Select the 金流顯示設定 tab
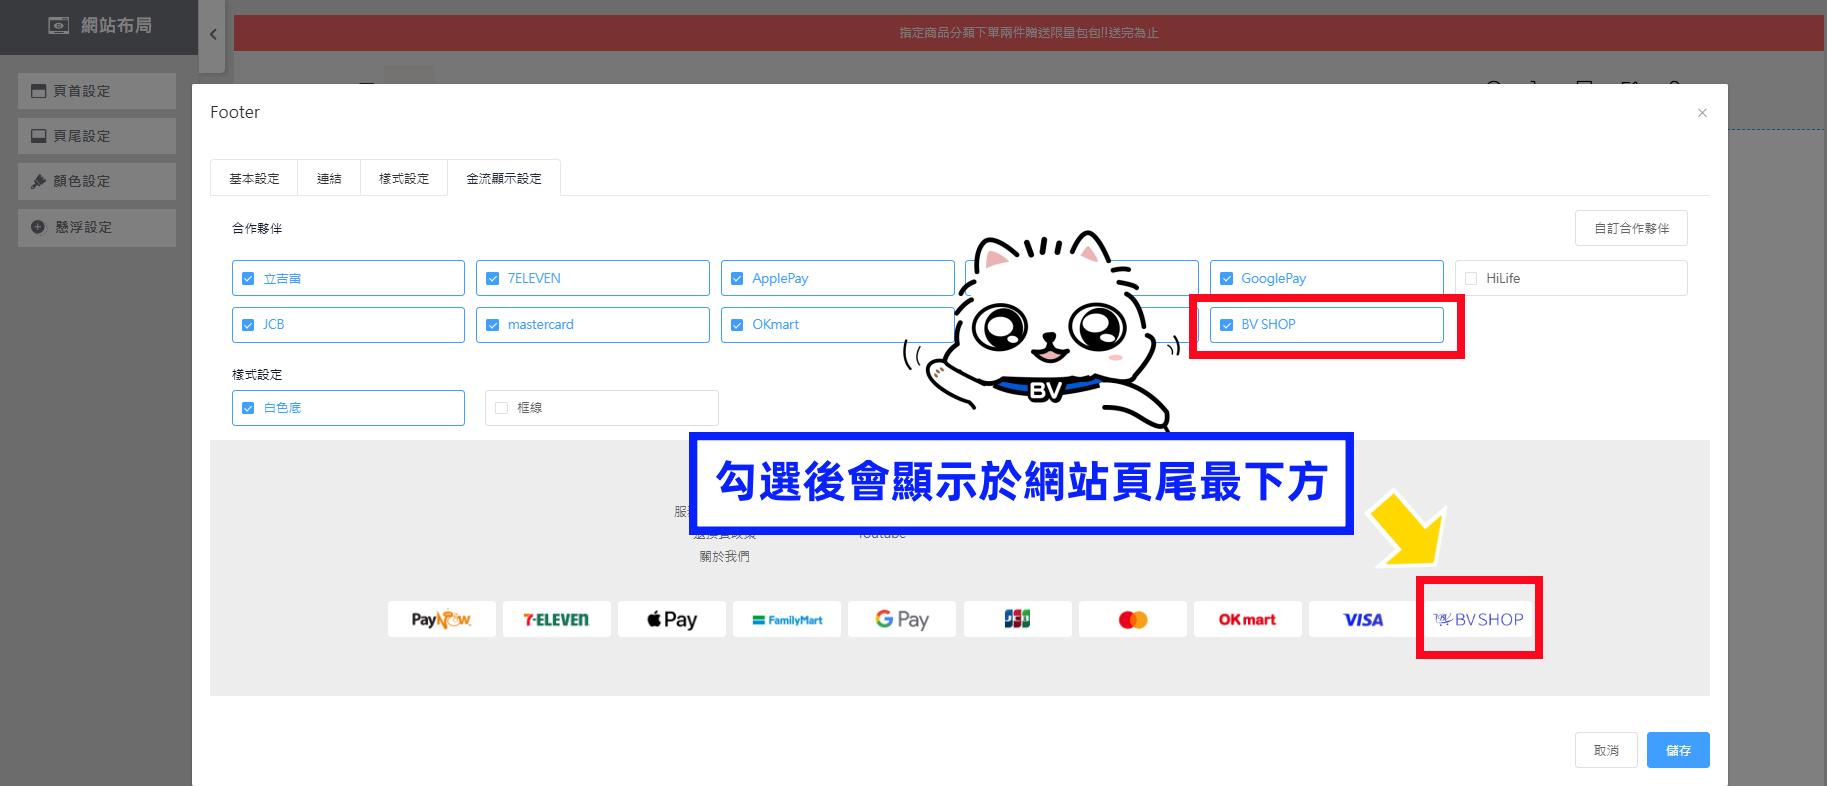The width and height of the screenshot is (1827, 786). click(504, 178)
